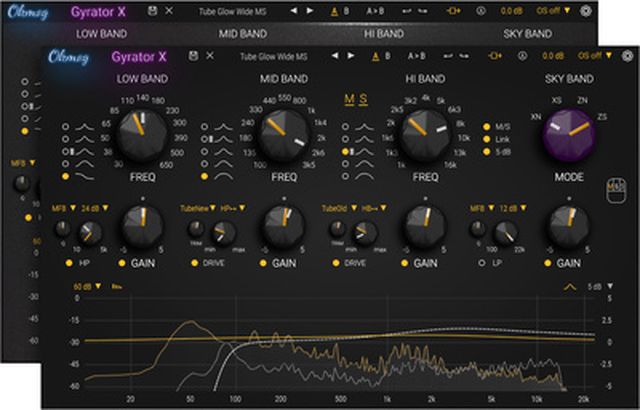Bypass Low Band GAIN toggle

[x=122, y=264]
